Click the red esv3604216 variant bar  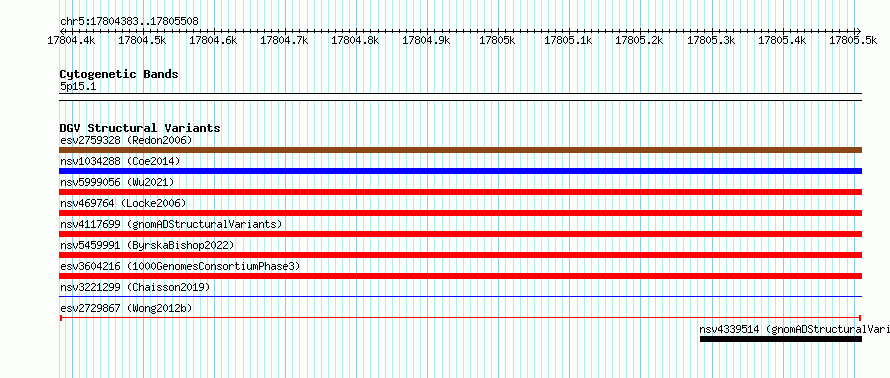(x=460, y=276)
